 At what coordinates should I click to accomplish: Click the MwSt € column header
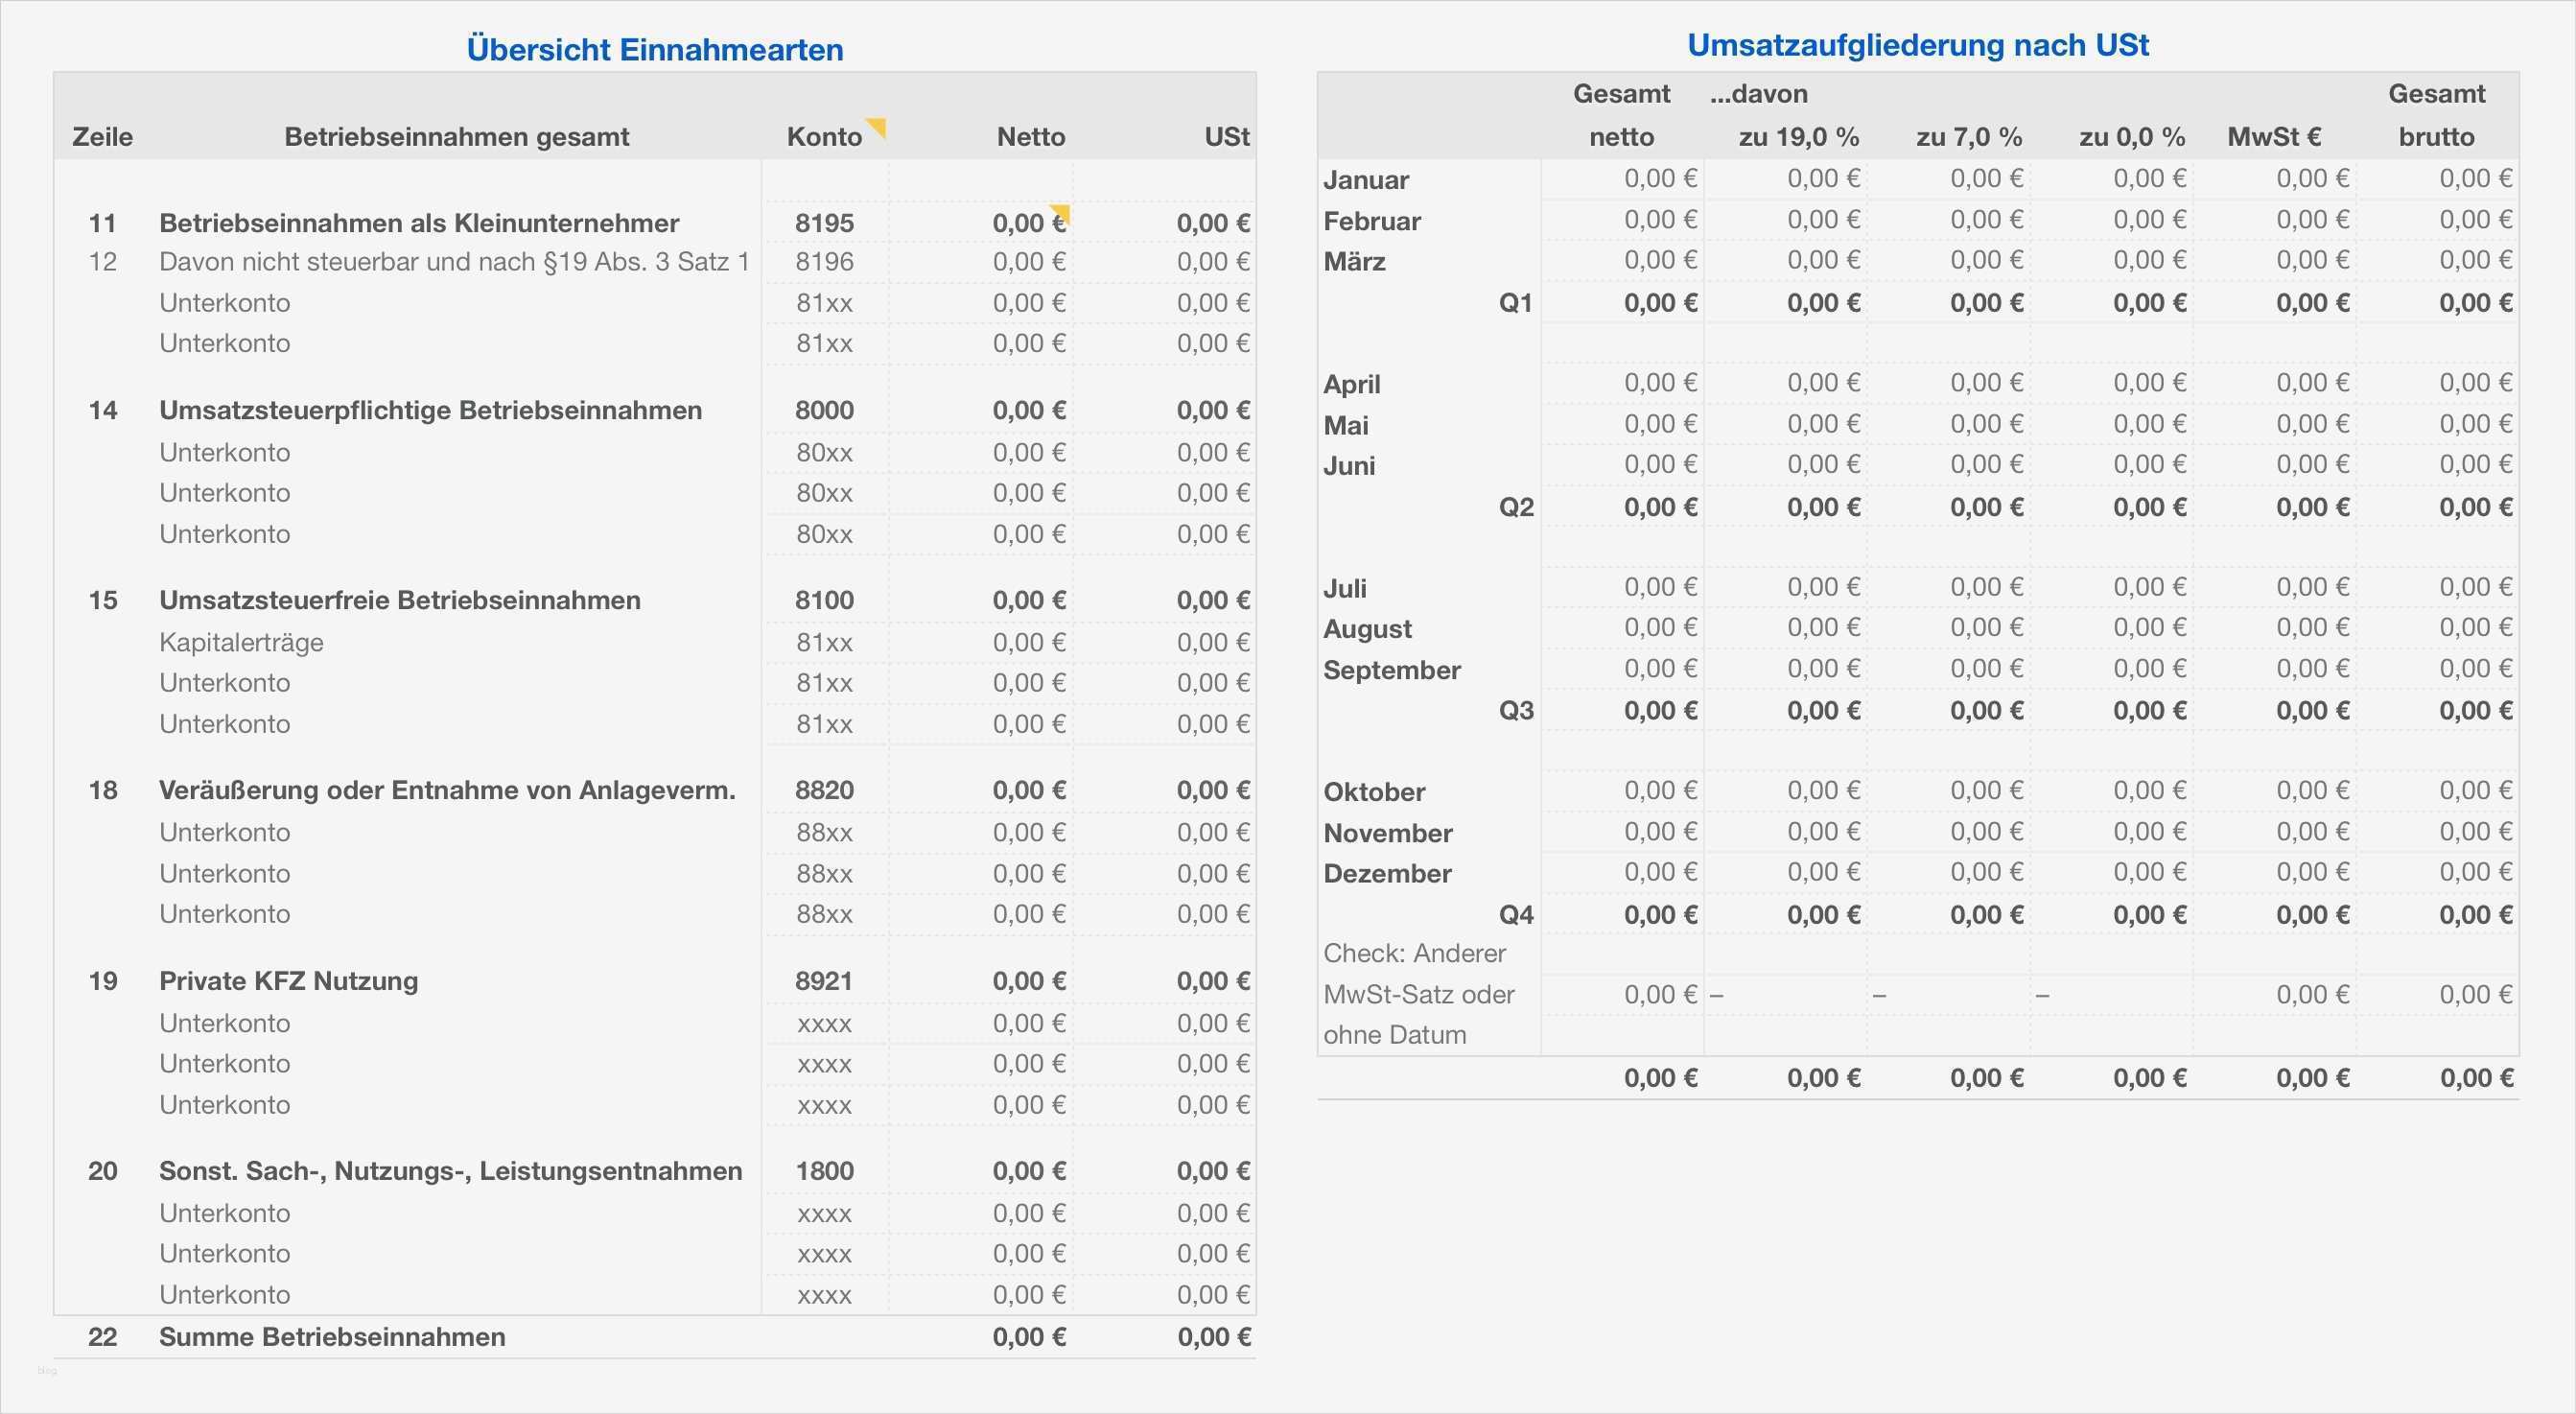click(2273, 137)
